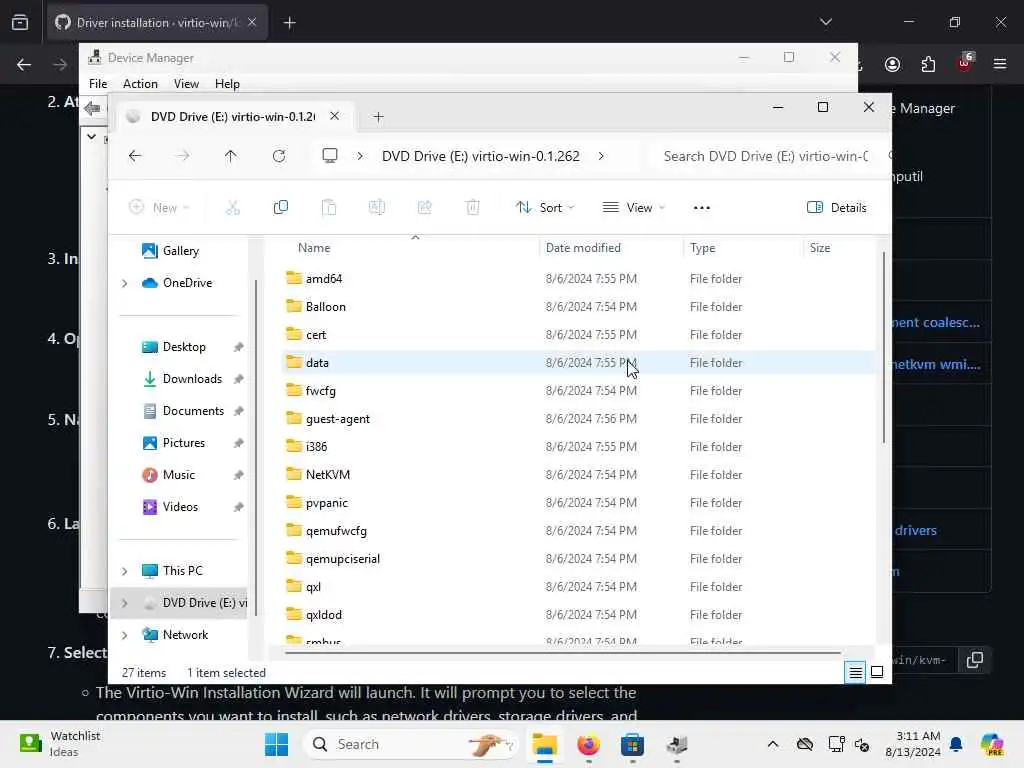Expand OneDrive in navigation pane
This screenshot has height=768, width=1024.
click(125, 283)
